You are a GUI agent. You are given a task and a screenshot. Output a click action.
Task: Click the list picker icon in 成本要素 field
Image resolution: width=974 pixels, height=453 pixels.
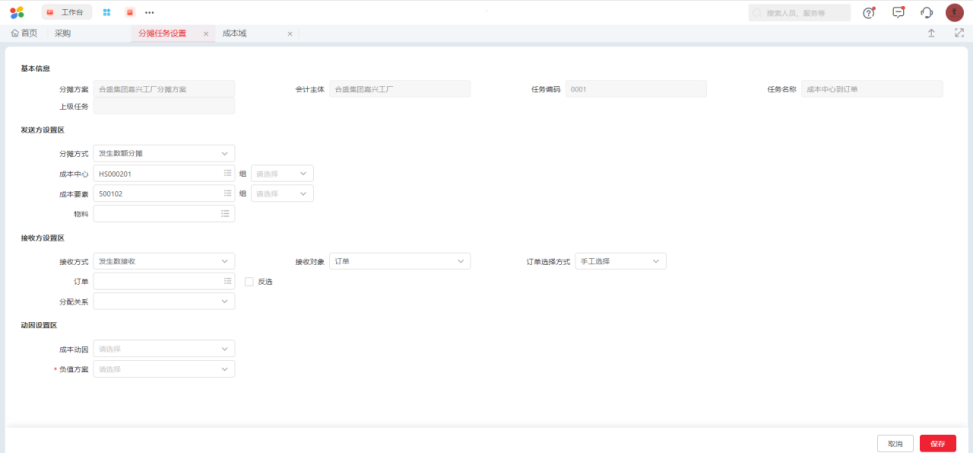227,193
